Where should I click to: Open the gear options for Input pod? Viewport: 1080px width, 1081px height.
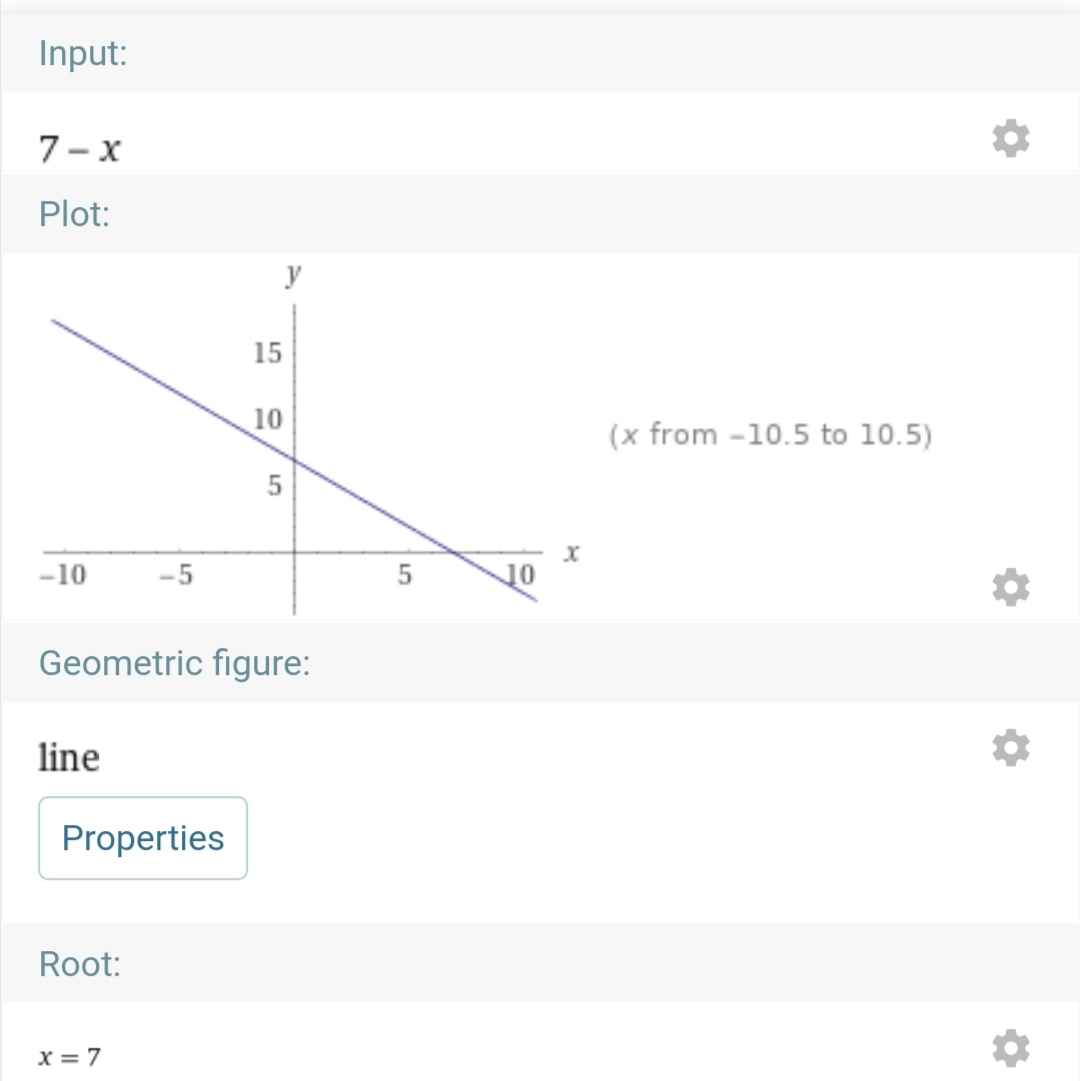point(1010,140)
